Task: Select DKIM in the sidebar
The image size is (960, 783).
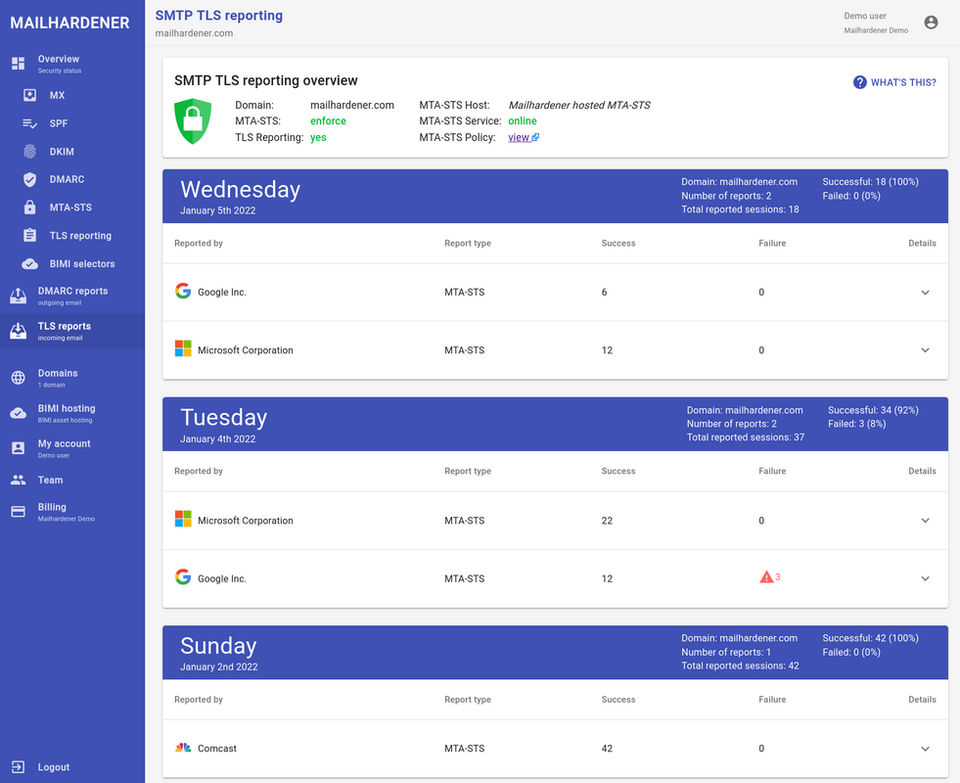Action: pos(72,151)
